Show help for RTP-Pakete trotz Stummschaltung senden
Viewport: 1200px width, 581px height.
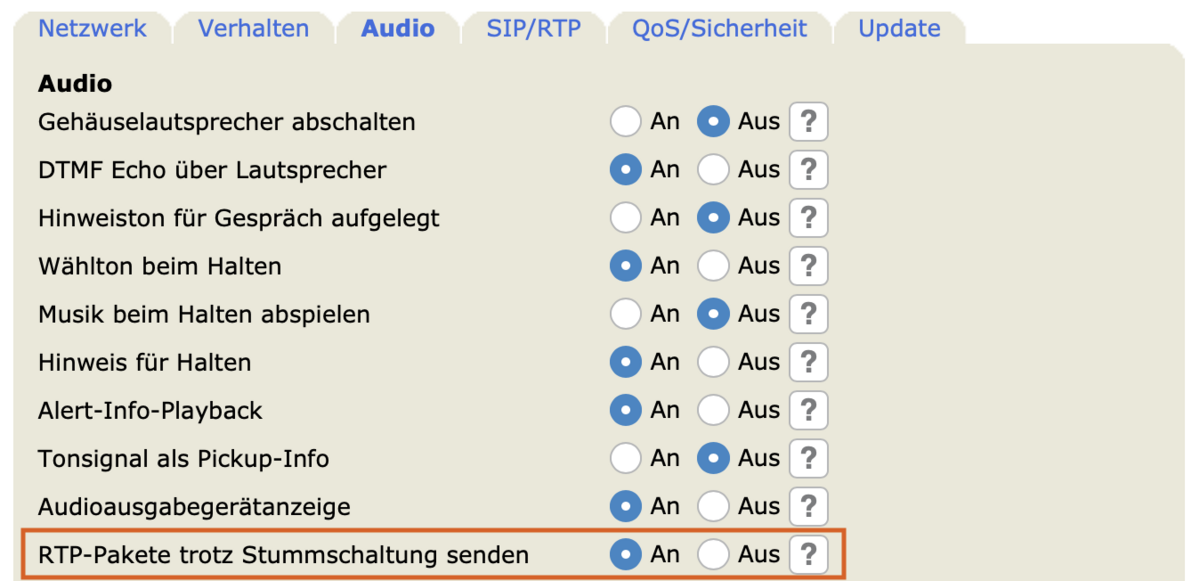point(808,554)
